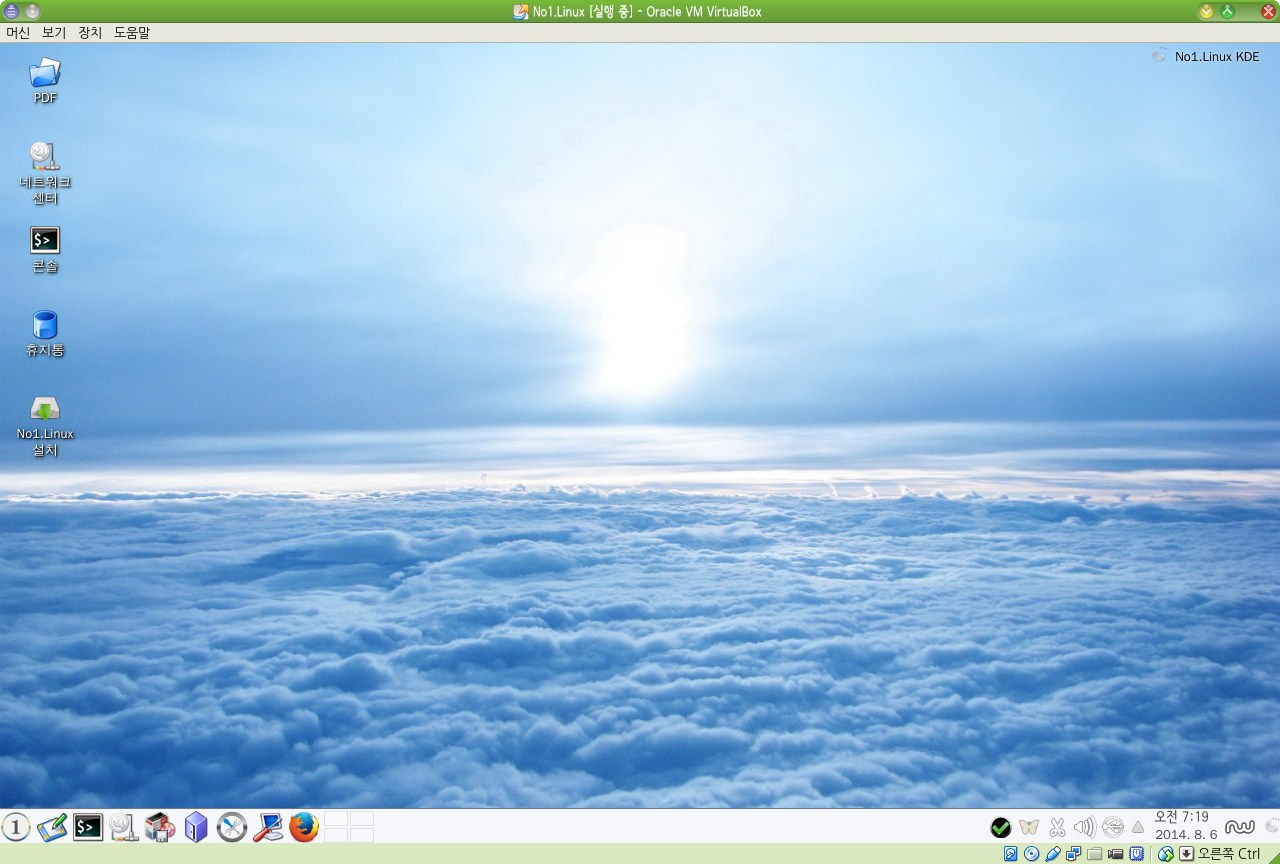The image size is (1280, 864).
Task: Click the green checkmark tray icon
Action: 1001,827
